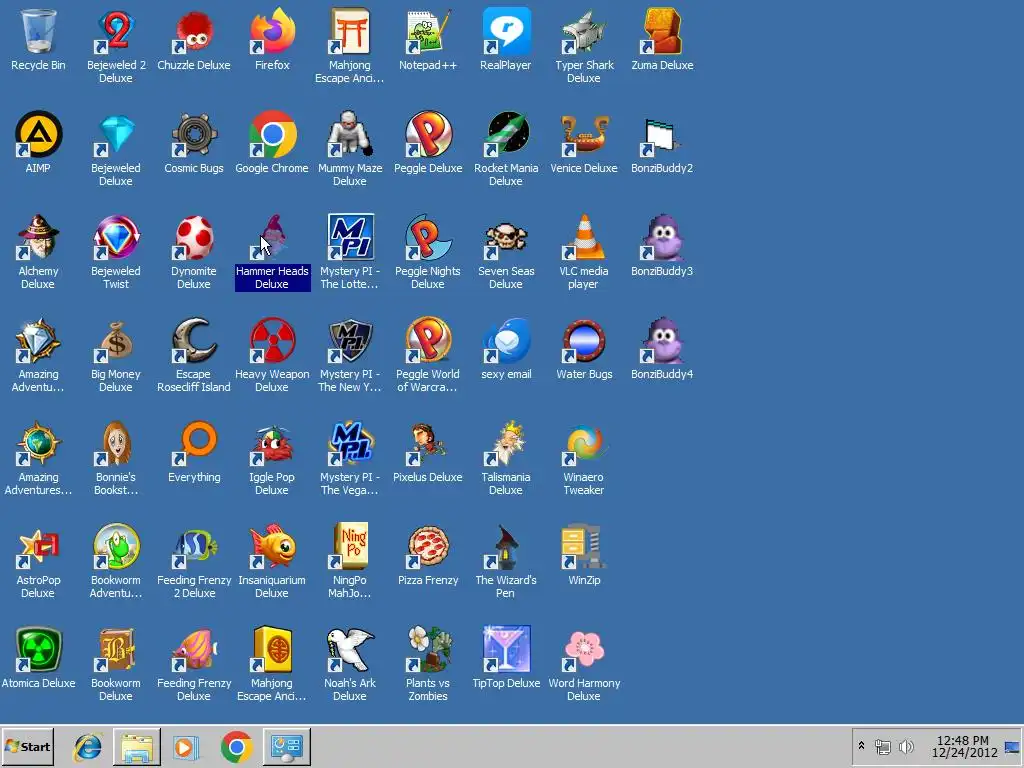Click the sexy email shortcut
Viewport: 1024px width, 768px height.
[x=506, y=340]
